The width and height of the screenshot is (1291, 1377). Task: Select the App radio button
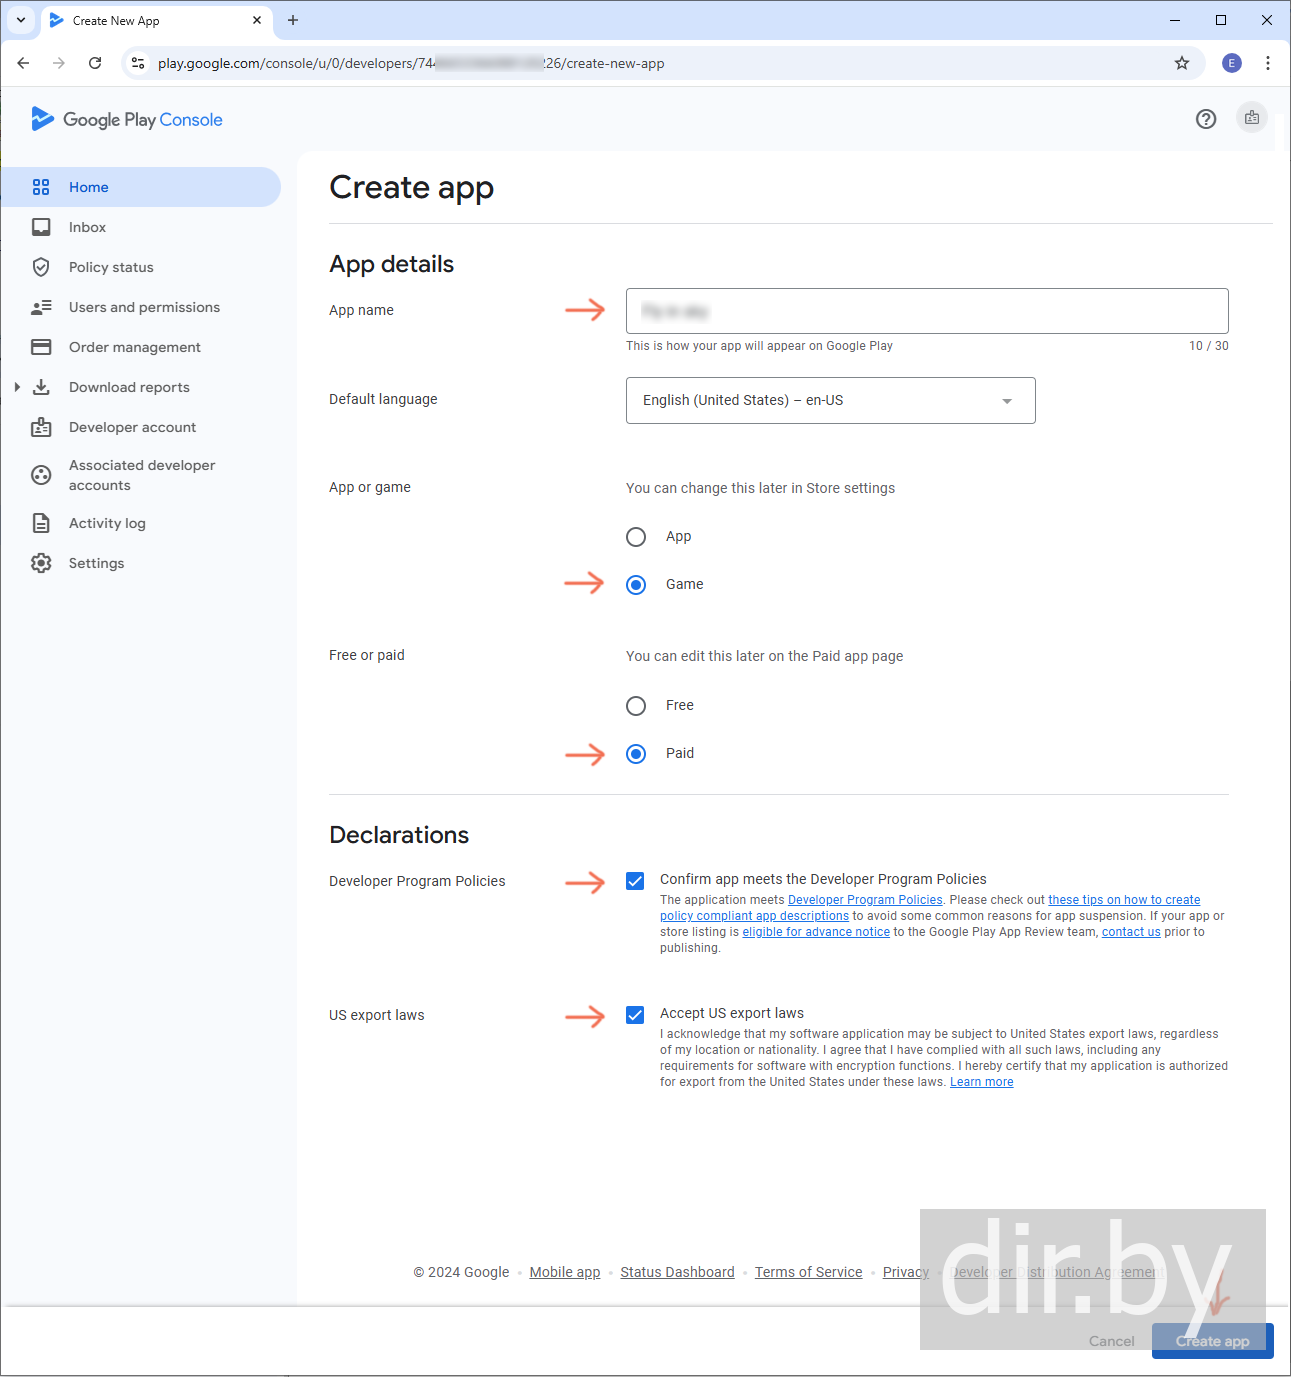[x=636, y=537]
